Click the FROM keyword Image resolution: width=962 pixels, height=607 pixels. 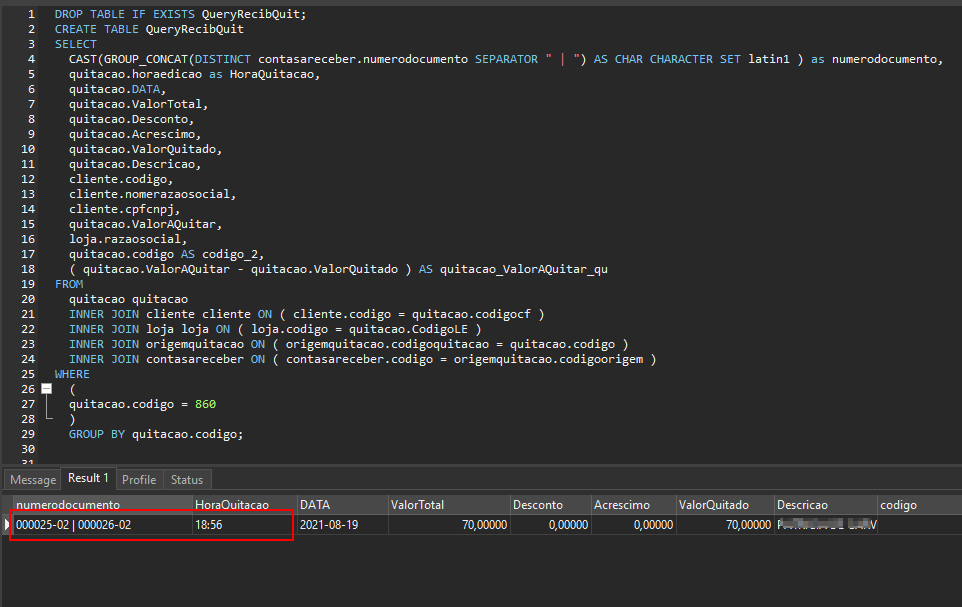(69, 284)
